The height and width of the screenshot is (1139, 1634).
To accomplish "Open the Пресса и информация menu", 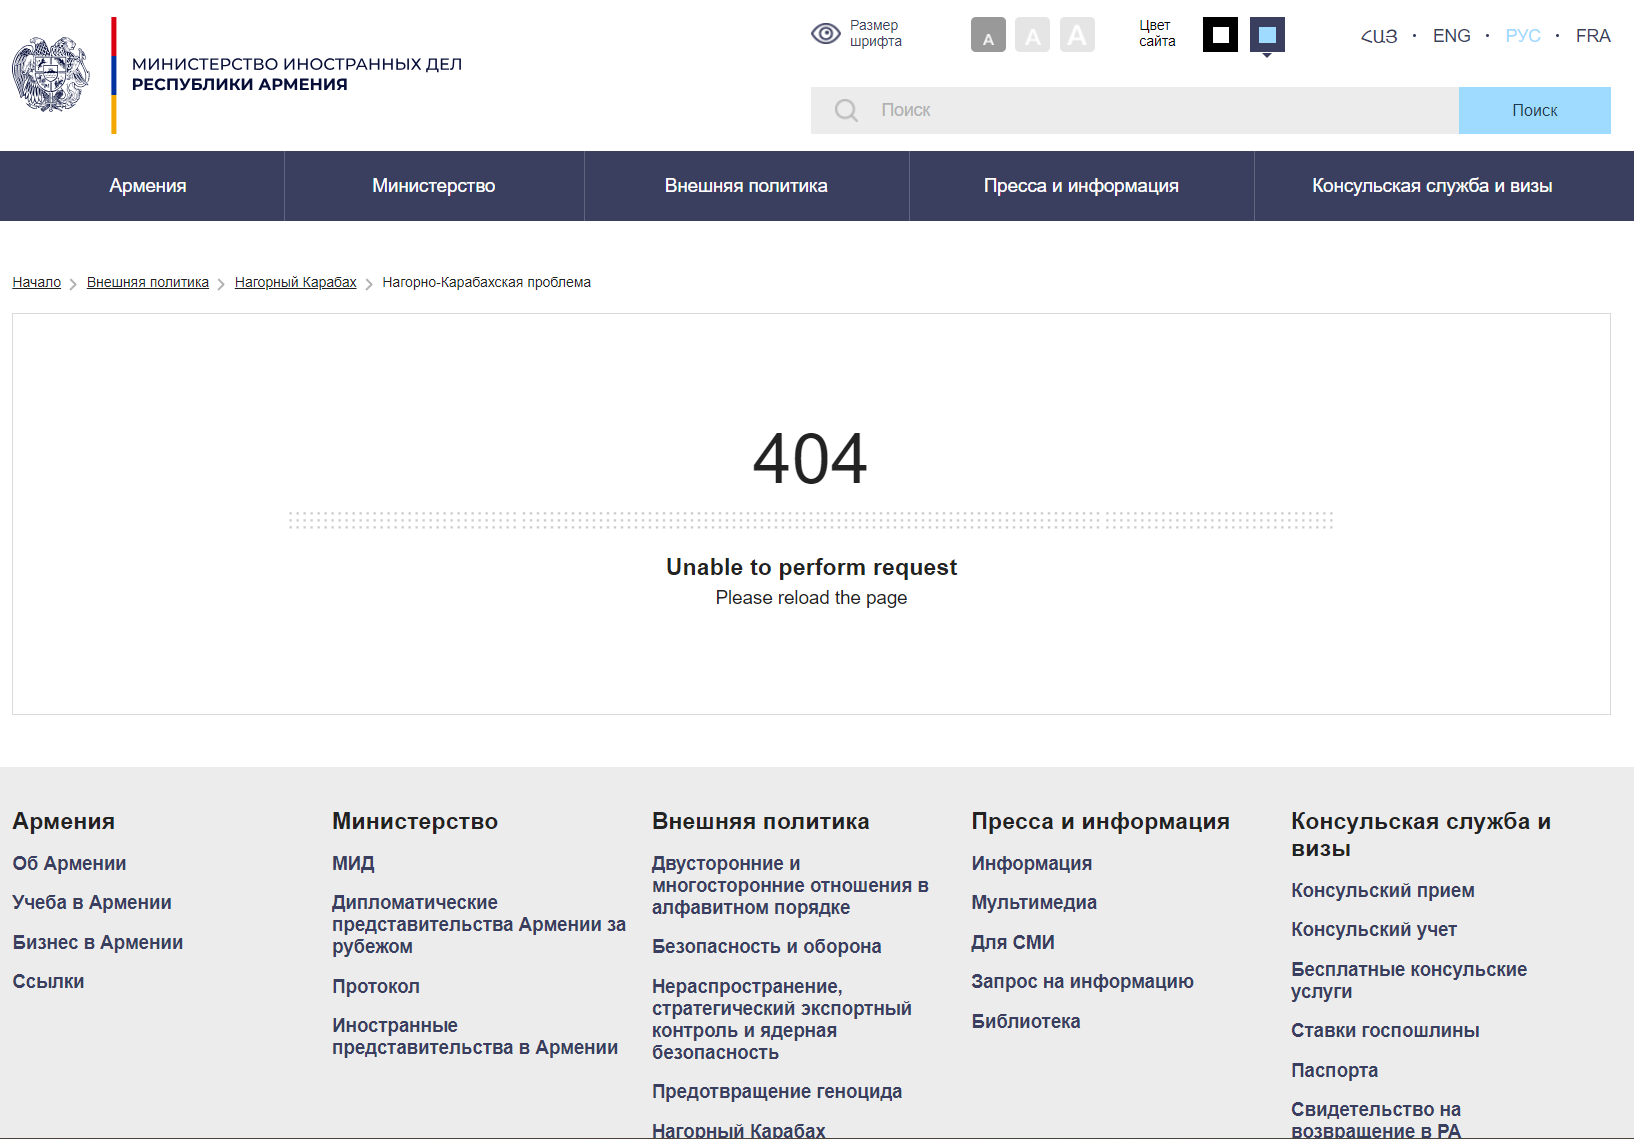I will coord(1081,186).
